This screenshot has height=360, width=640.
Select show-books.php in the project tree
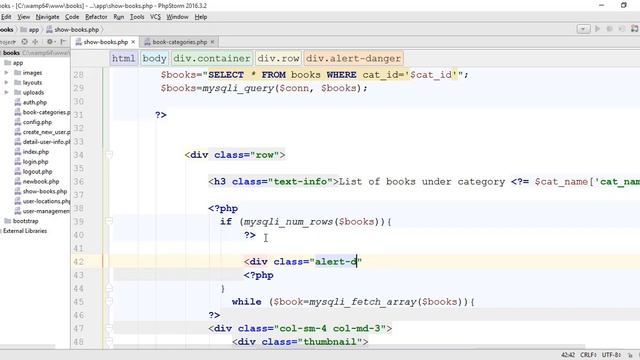click(41, 191)
